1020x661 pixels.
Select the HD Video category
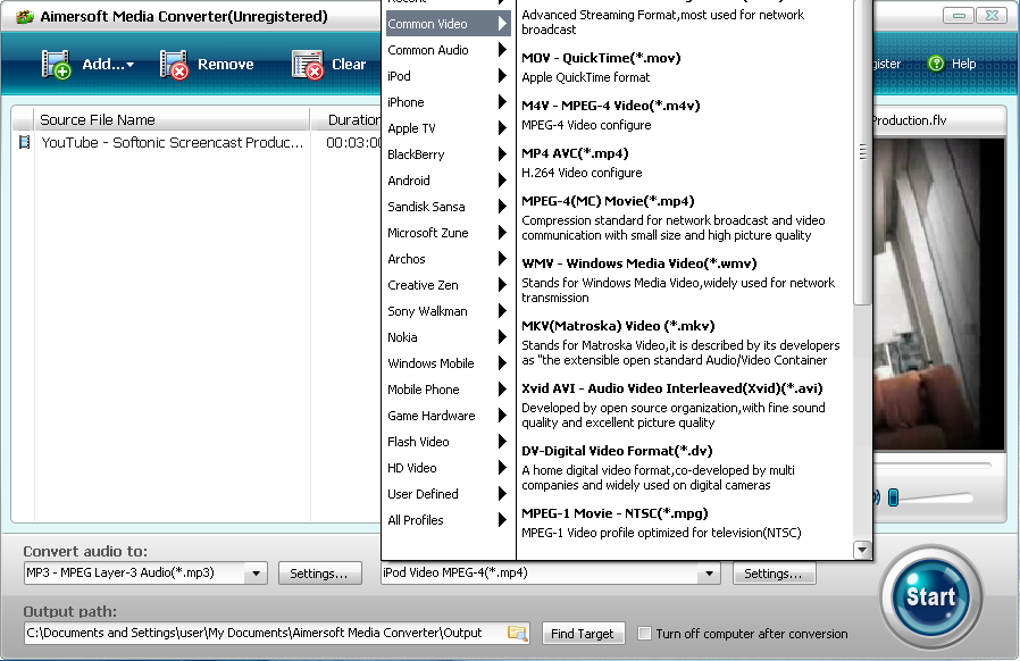pos(448,467)
